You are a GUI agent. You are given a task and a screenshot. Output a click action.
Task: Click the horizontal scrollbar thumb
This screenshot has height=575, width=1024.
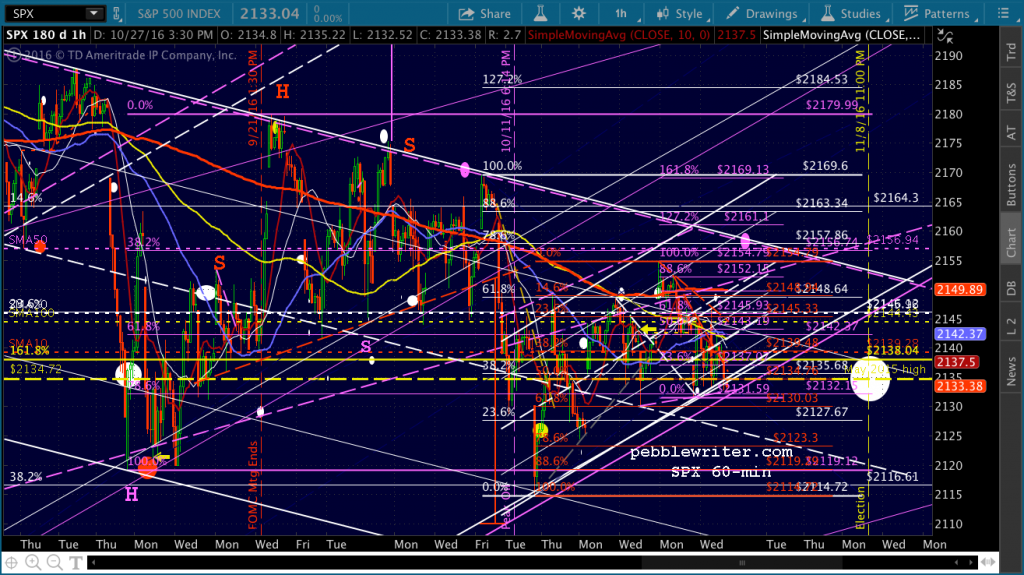tap(742, 562)
